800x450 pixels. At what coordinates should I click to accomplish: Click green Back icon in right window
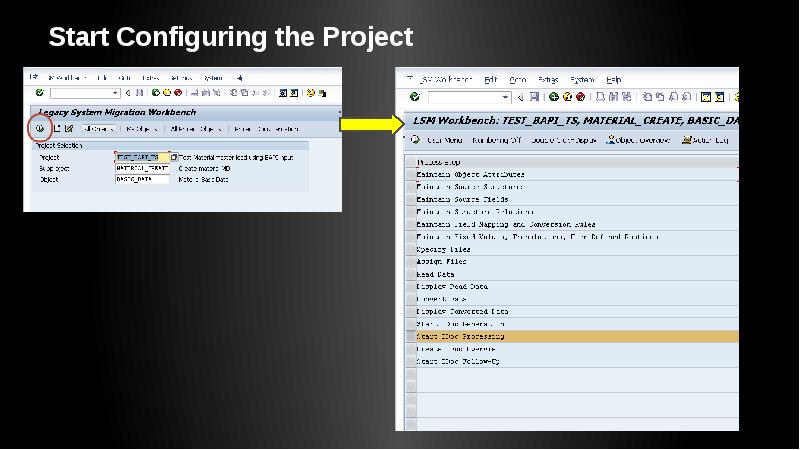point(554,96)
